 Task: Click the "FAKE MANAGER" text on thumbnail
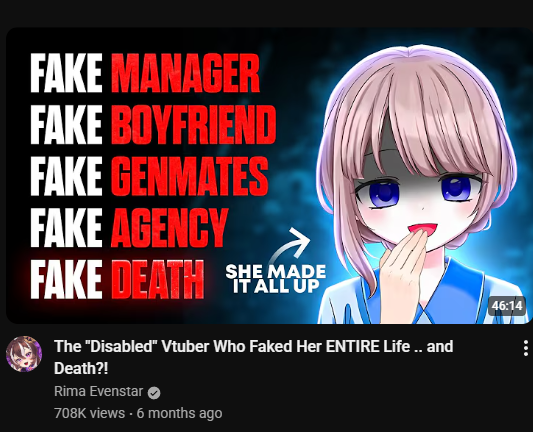145,73
